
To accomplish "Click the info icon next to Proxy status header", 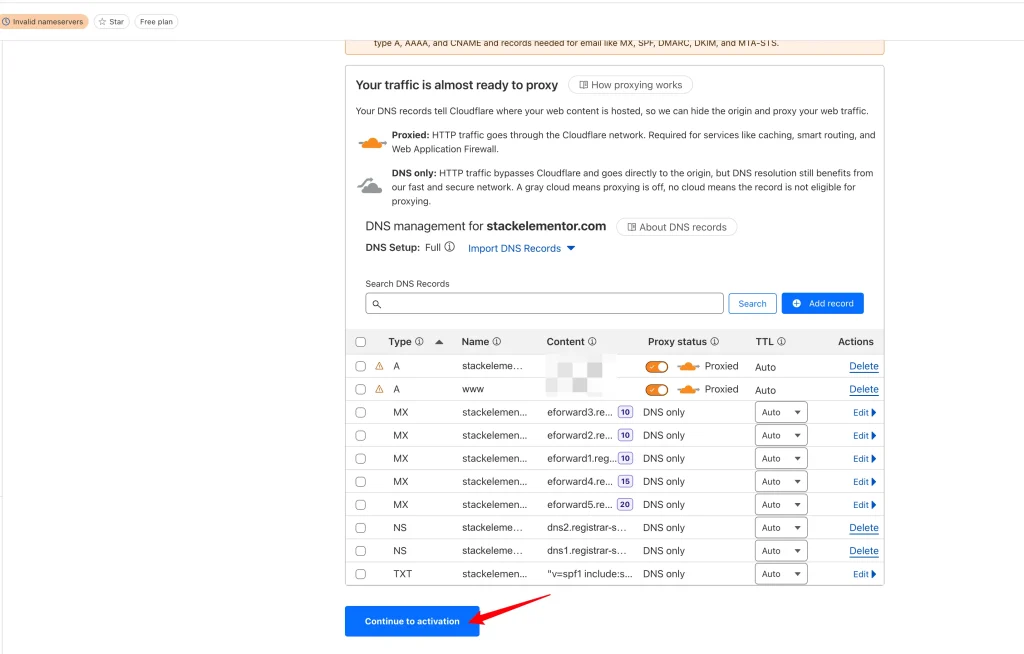I will [714, 342].
